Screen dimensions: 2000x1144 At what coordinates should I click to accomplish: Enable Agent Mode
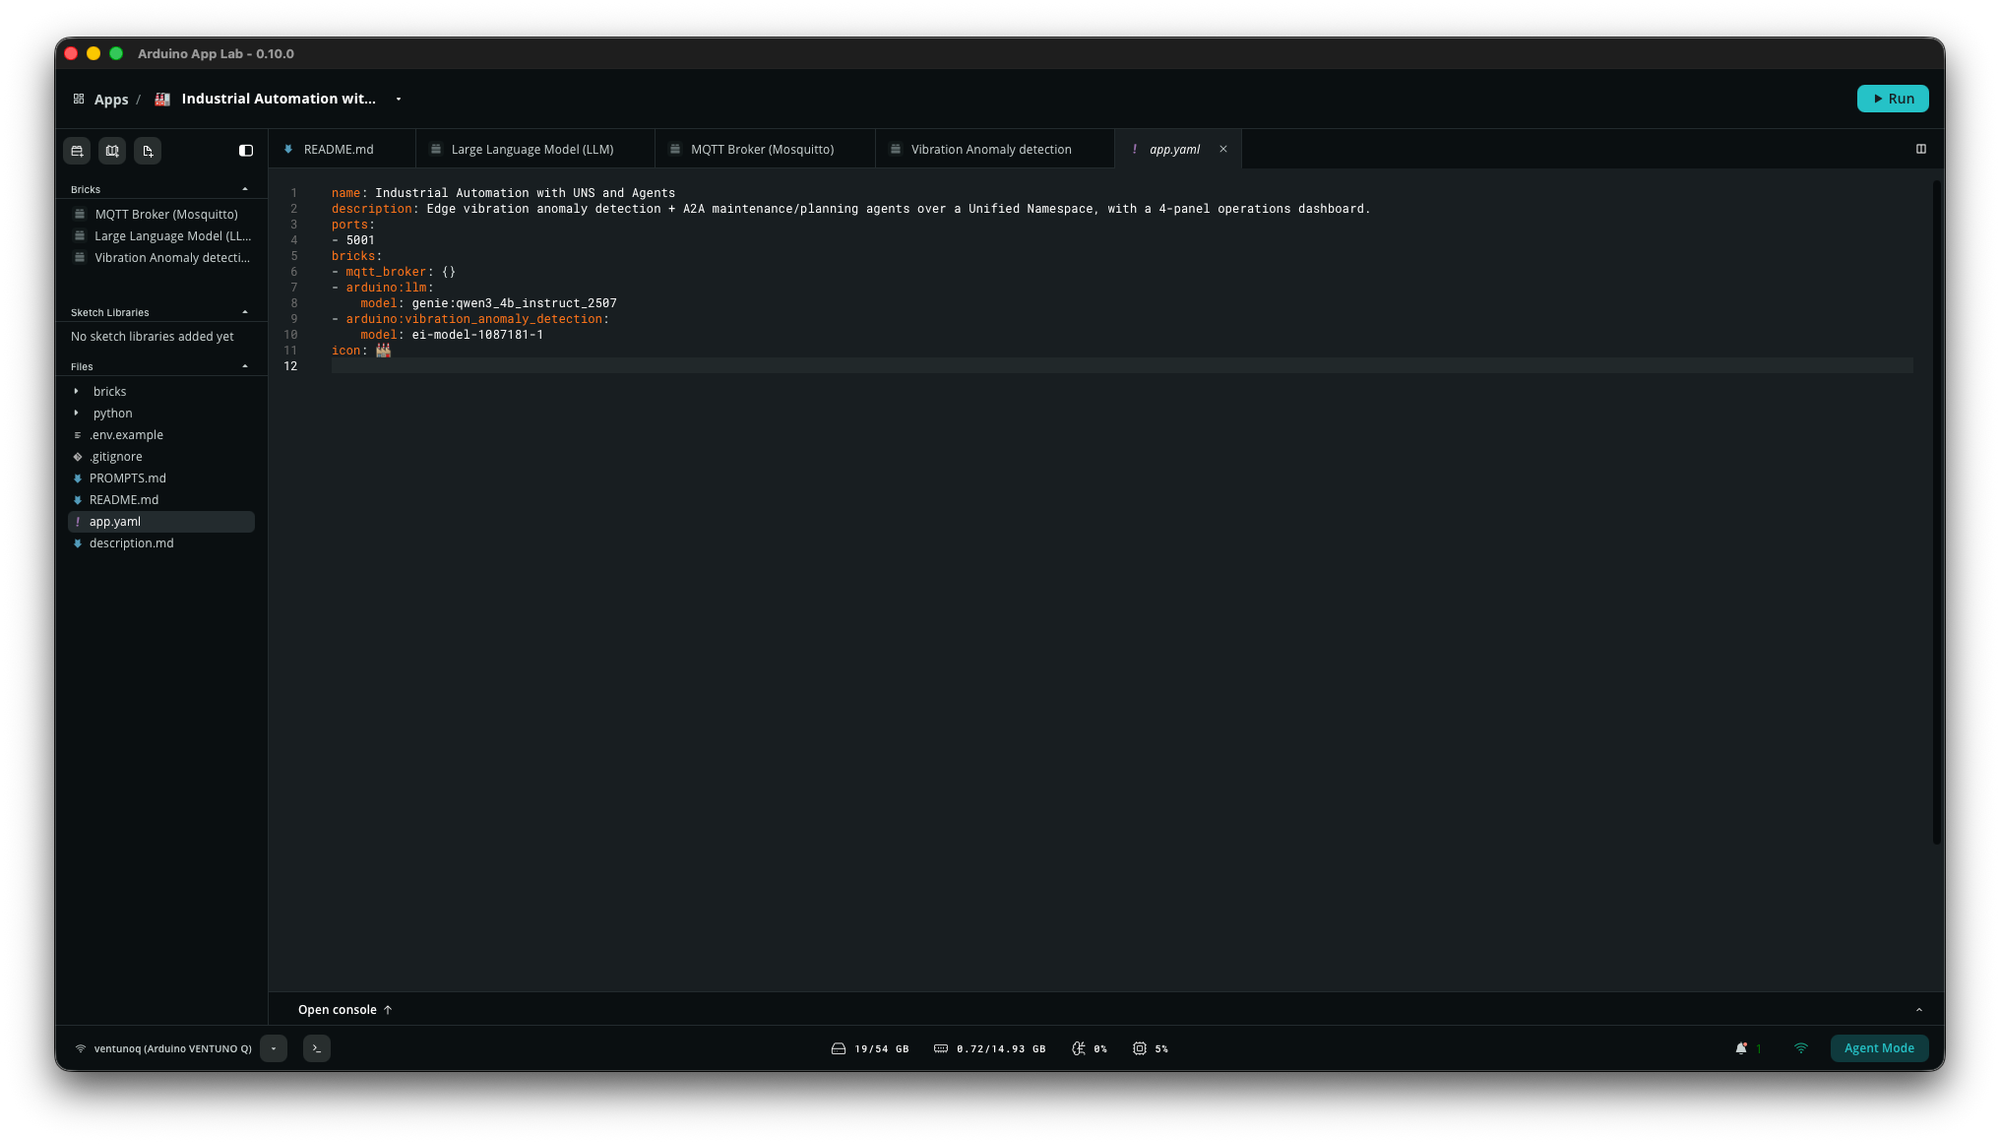[x=1879, y=1048]
